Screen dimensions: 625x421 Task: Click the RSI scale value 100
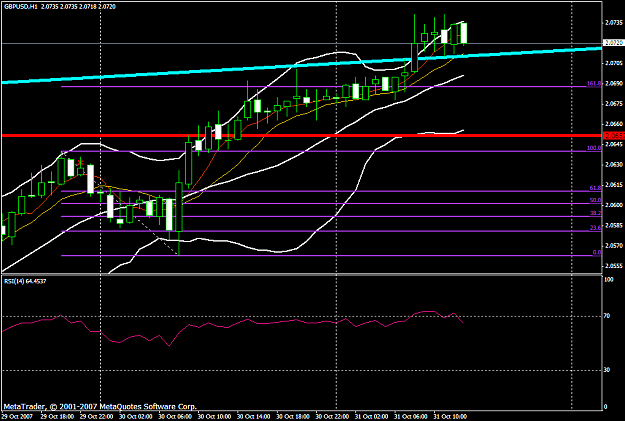coord(609,280)
